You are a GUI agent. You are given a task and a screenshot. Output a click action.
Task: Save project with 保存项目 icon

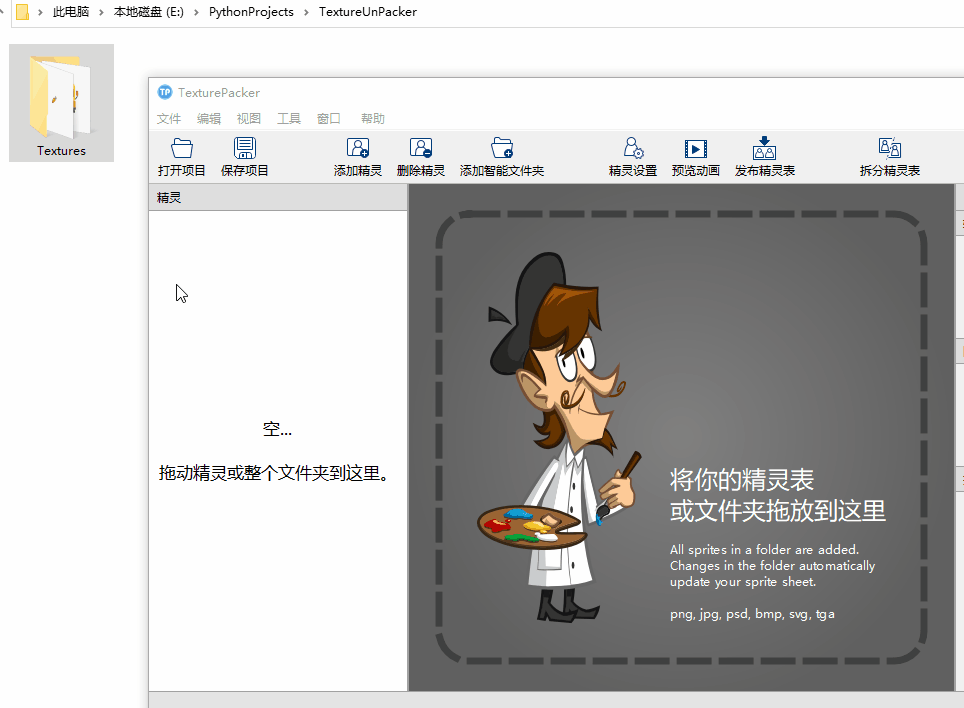pos(245,157)
